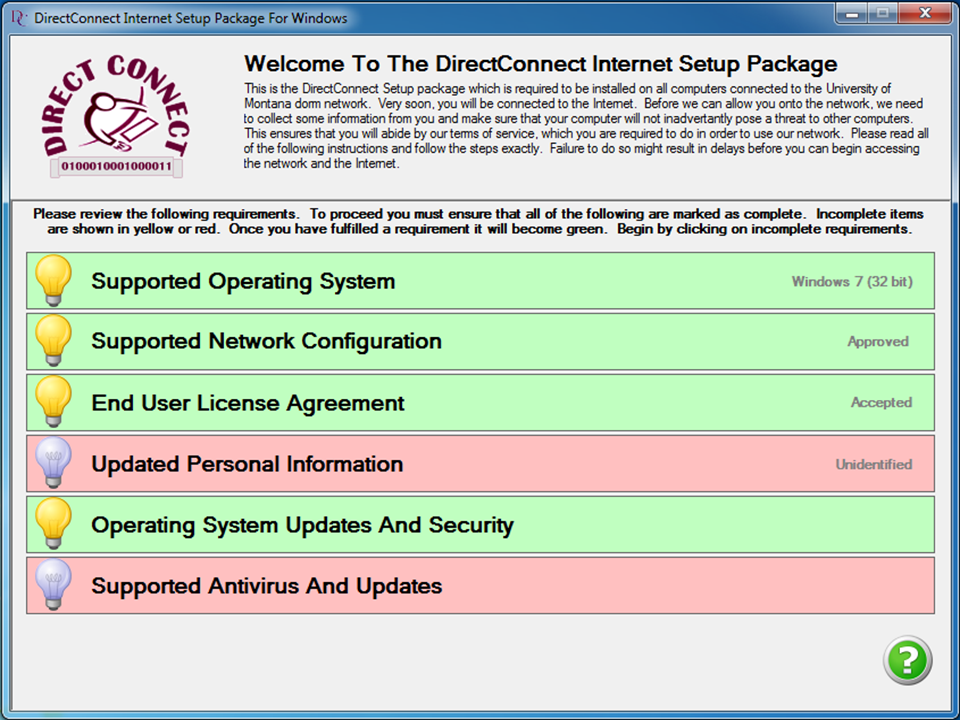Viewport: 960px width, 720px height.
Task: Open the End User License Agreement requirement
Action: tap(481, 402)
